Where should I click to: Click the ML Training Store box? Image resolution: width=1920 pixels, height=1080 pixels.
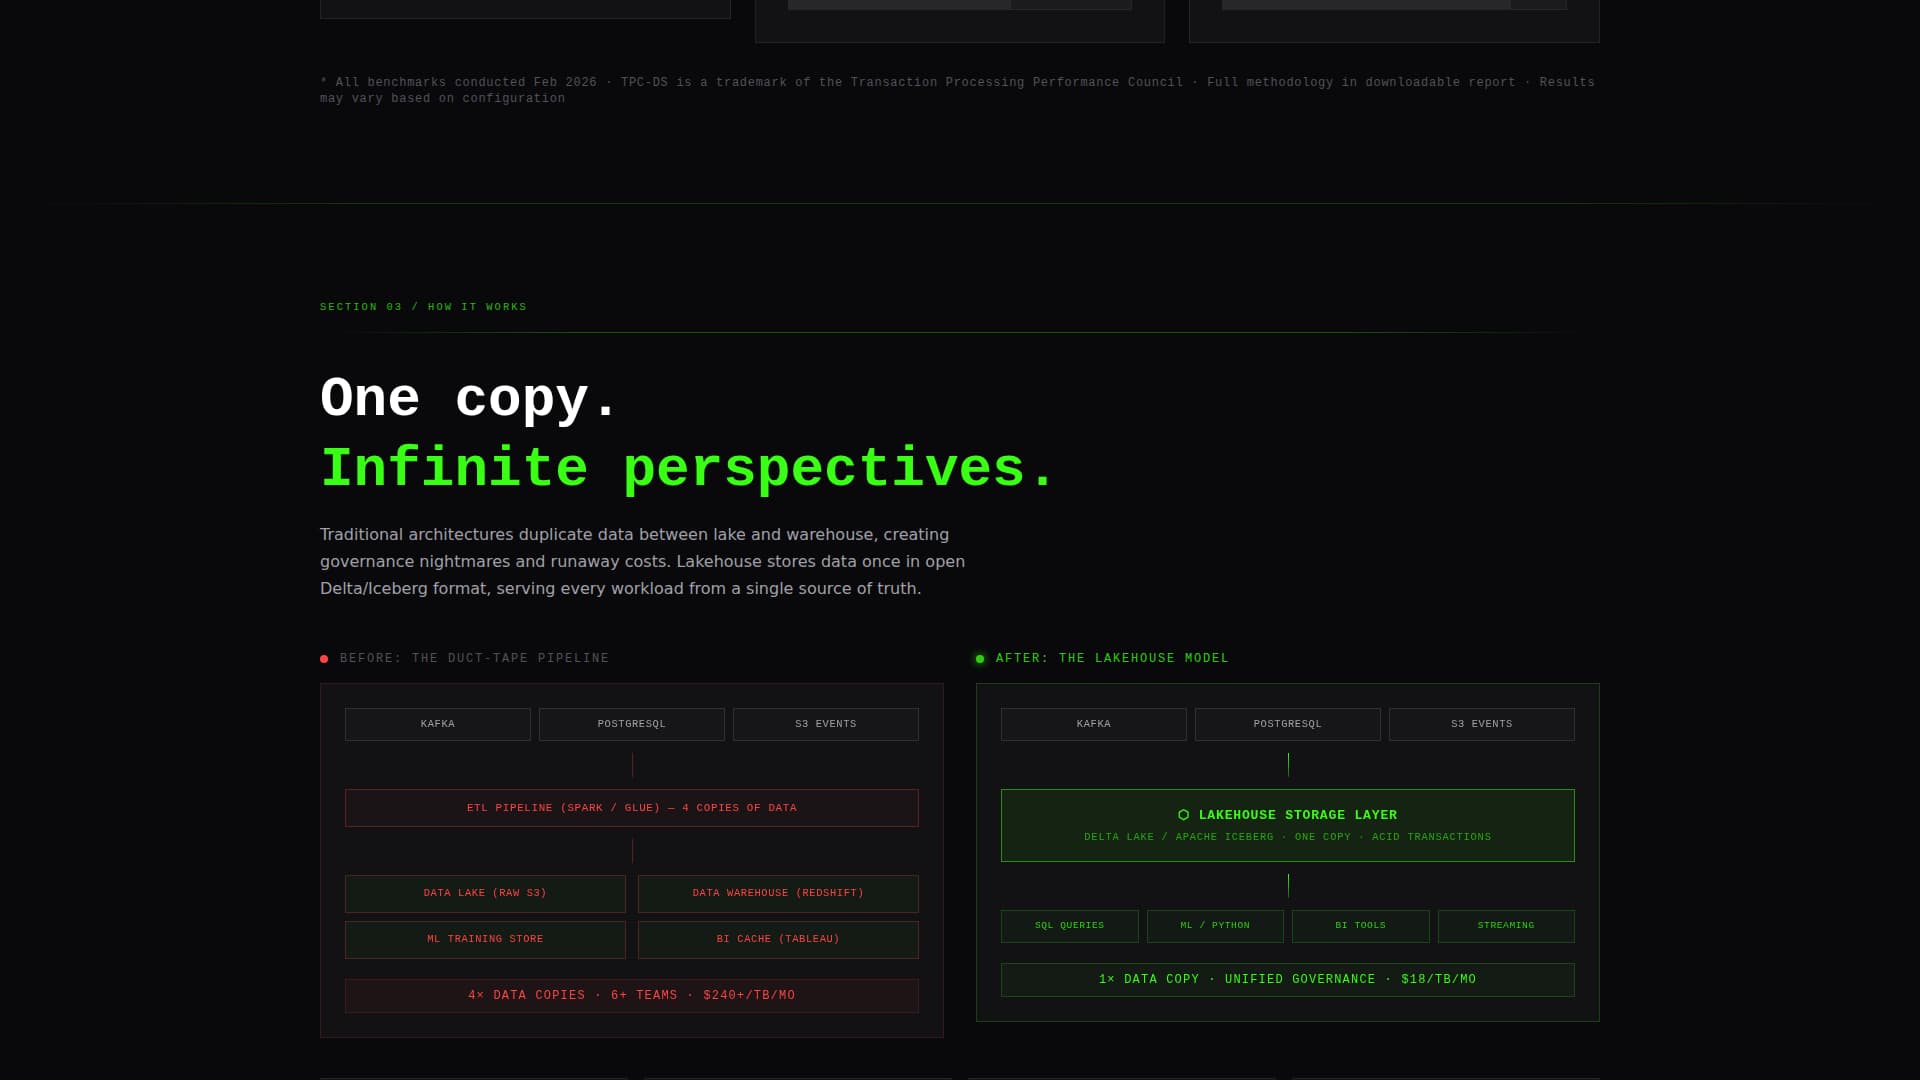(x=485, y=939)
